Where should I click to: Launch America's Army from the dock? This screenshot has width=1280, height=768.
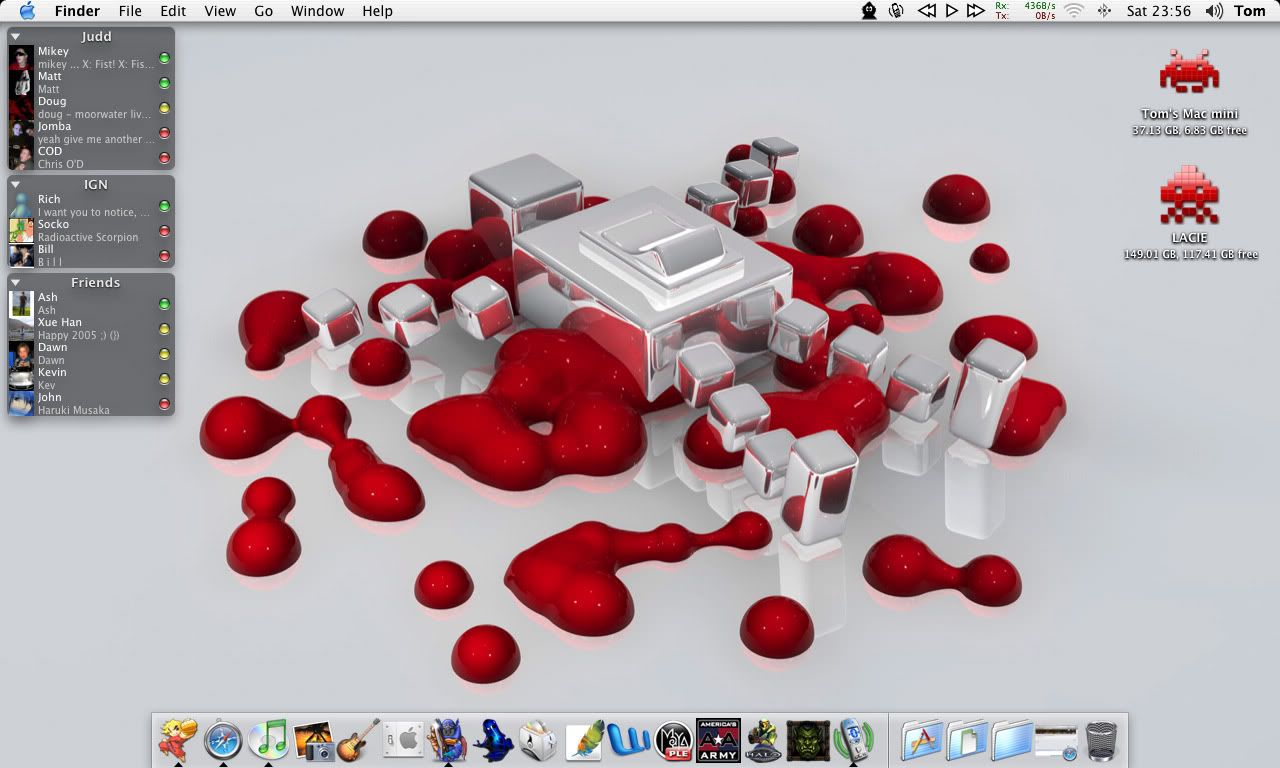[717, 740]
